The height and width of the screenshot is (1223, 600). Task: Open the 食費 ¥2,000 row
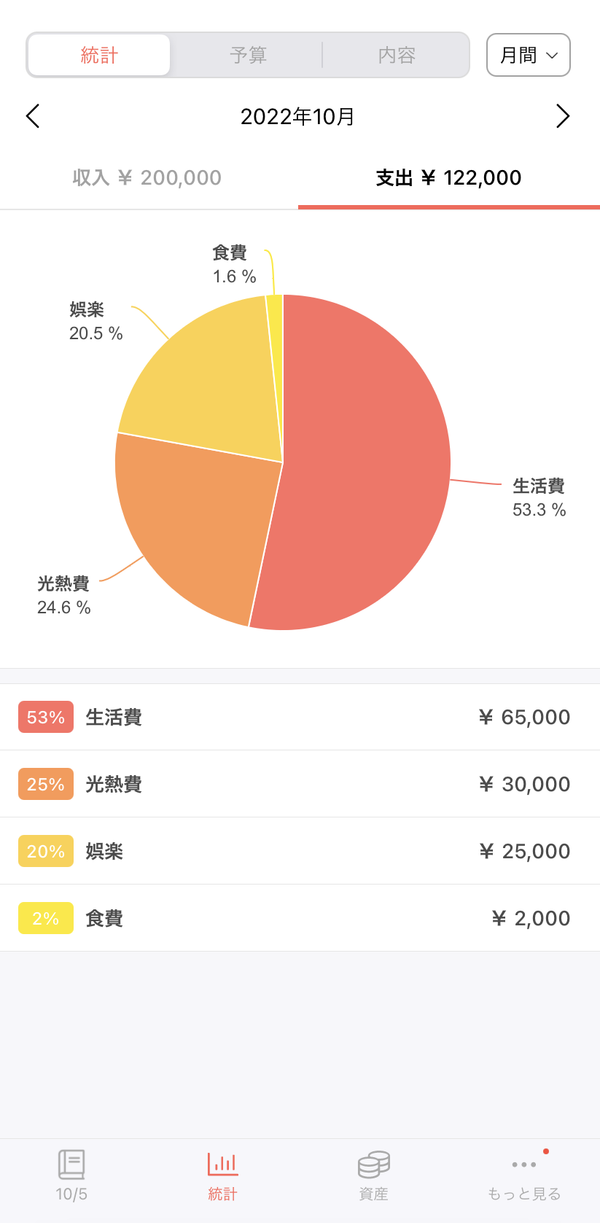tap(300, 918)
